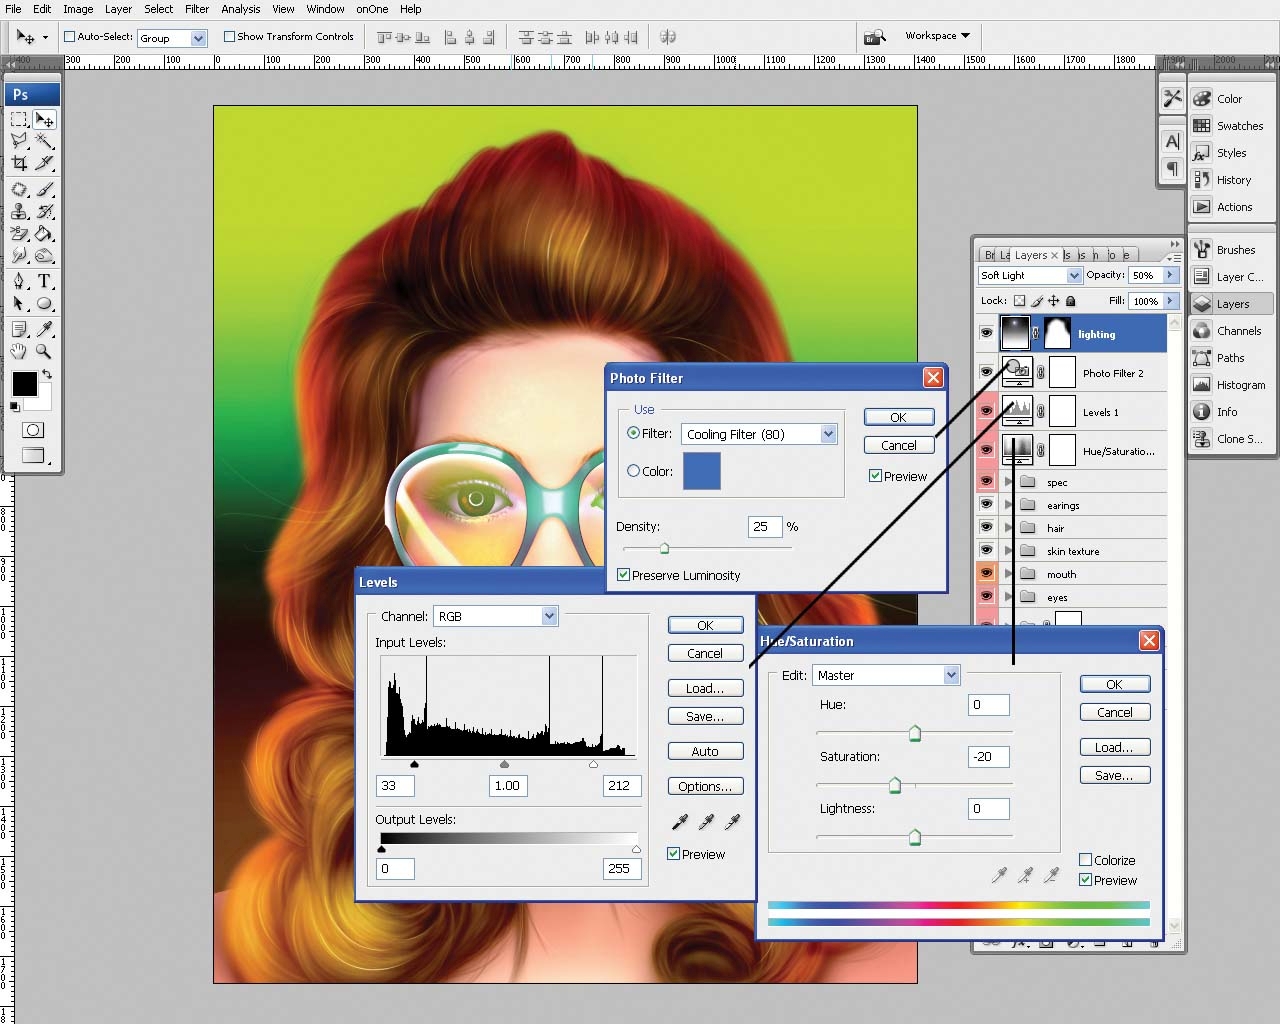Select the Ellipse shape tool
1280x1024 pixels.
(x=44, y=303)
